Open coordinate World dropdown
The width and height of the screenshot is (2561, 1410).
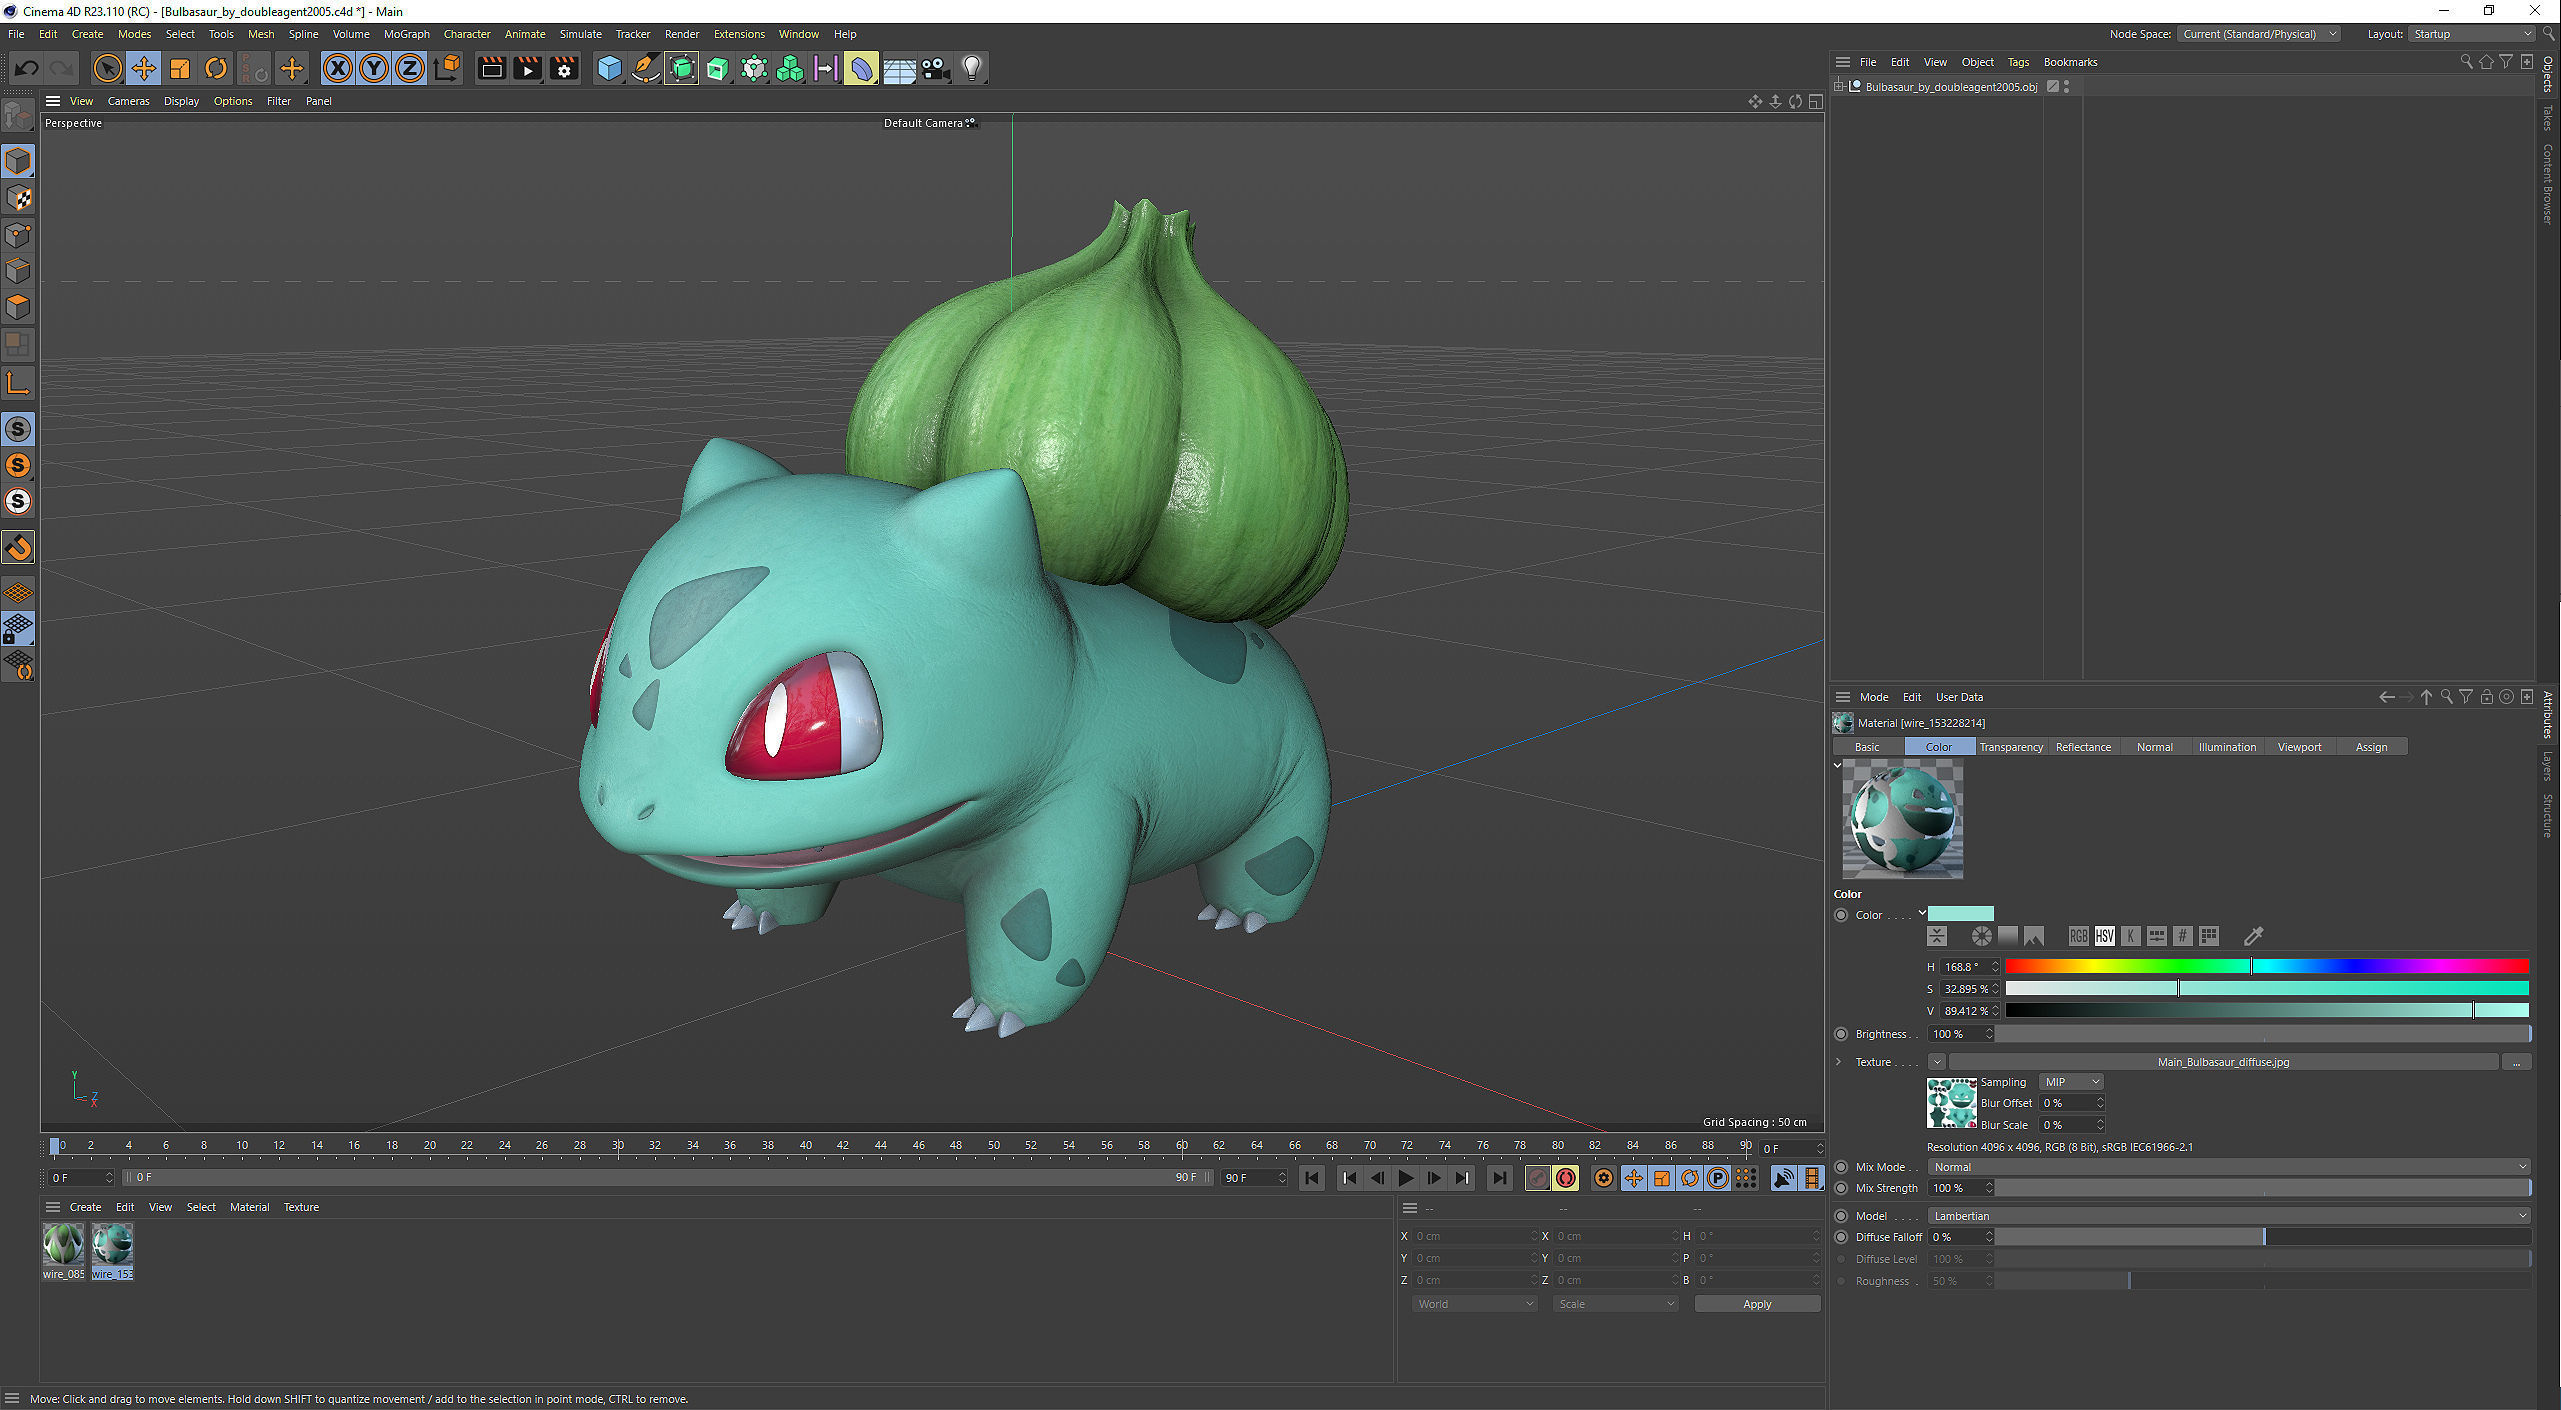click(x=1475, y=1304)
